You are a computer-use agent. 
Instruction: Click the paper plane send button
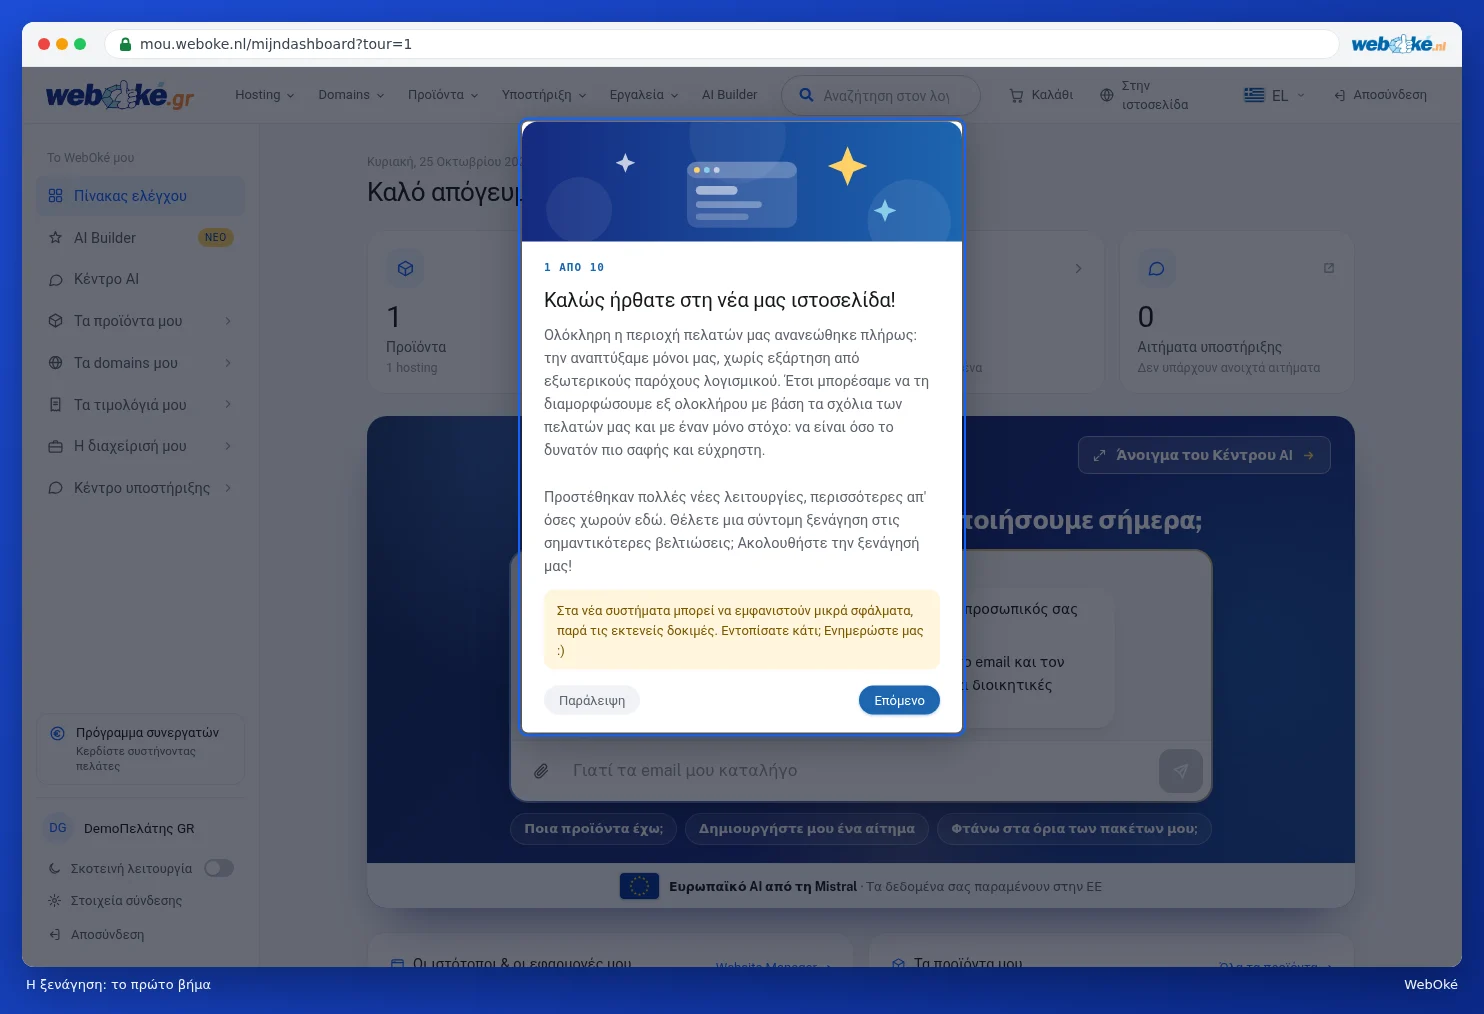[x=1181, y=771]
